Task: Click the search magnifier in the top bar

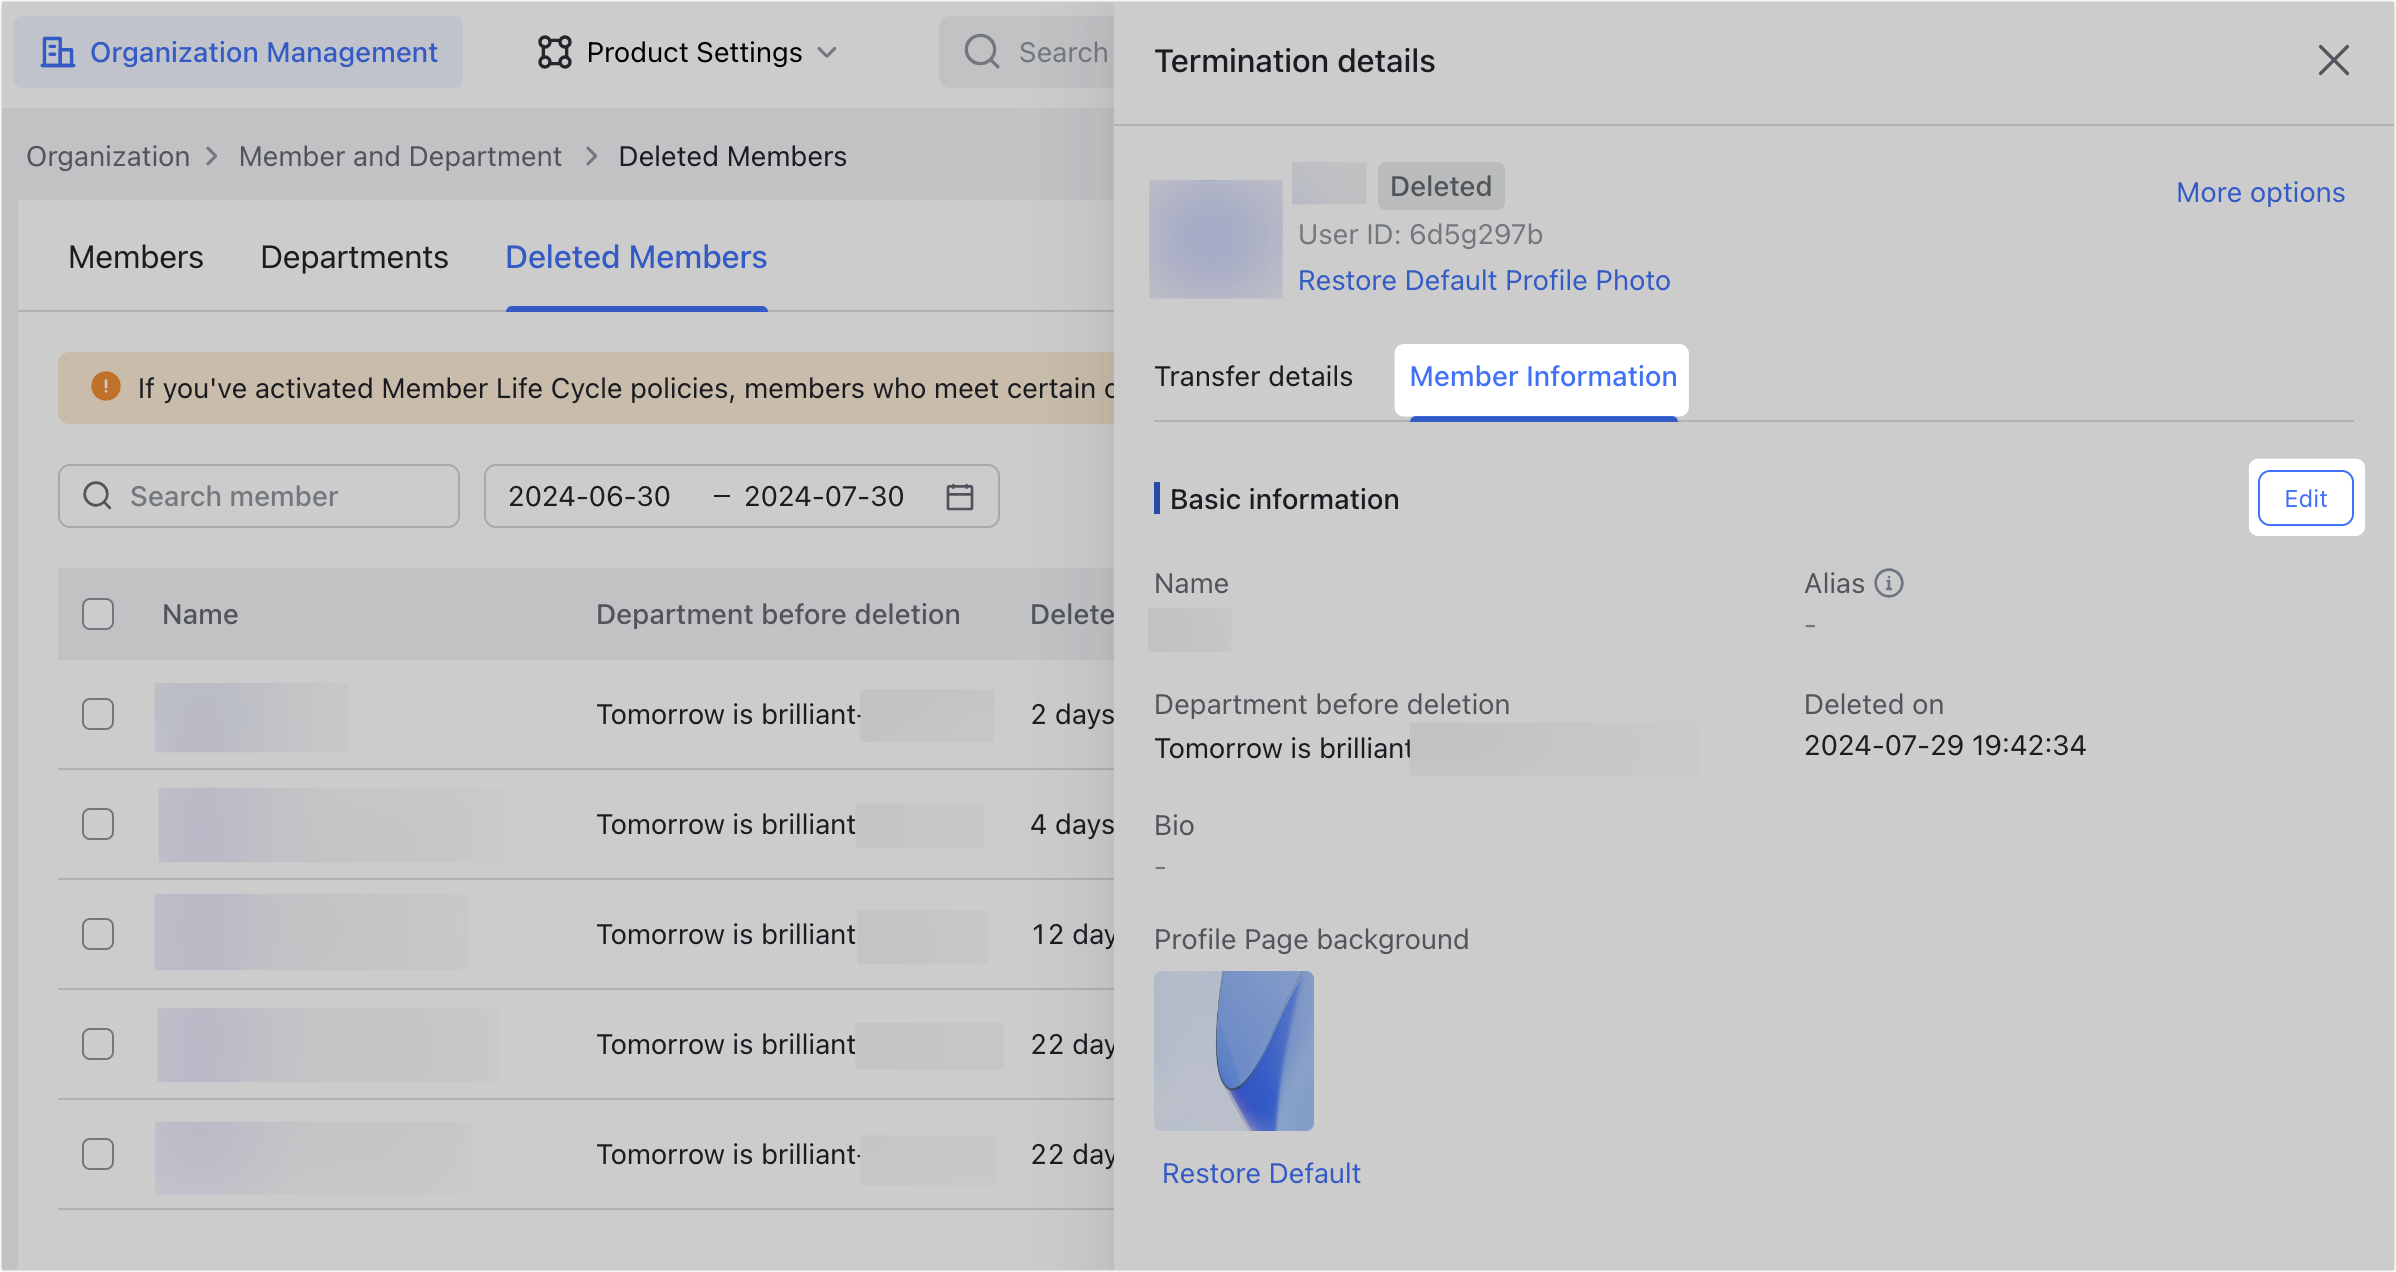Action: 982,52
